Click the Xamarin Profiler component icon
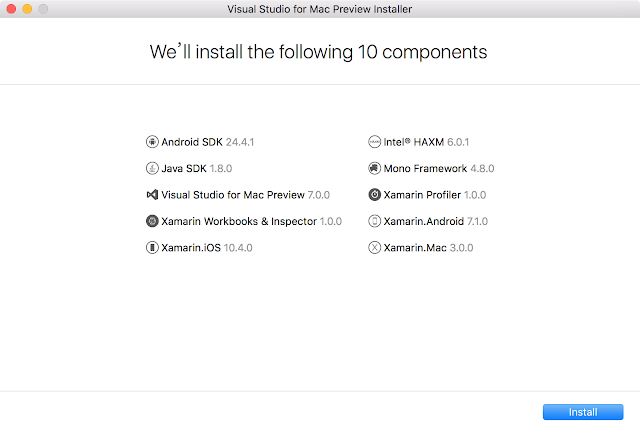 (375, 195)
